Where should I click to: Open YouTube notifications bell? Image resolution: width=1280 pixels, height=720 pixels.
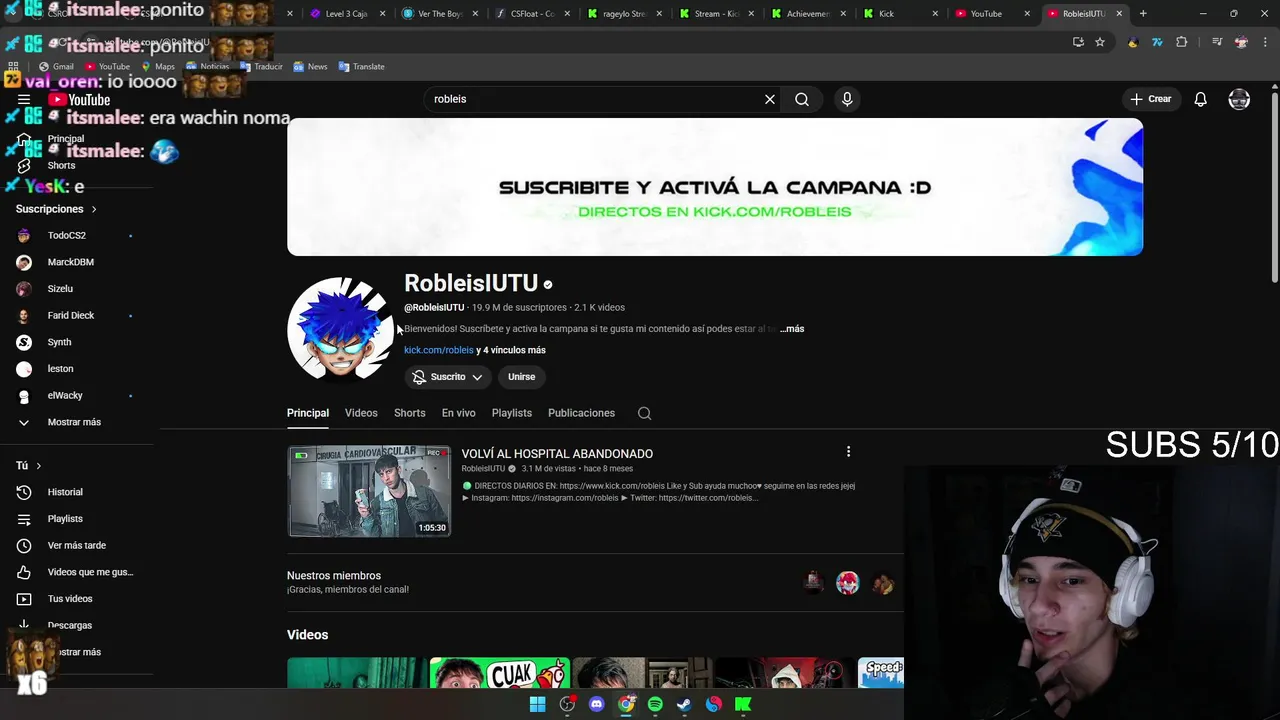(1200, 99)
